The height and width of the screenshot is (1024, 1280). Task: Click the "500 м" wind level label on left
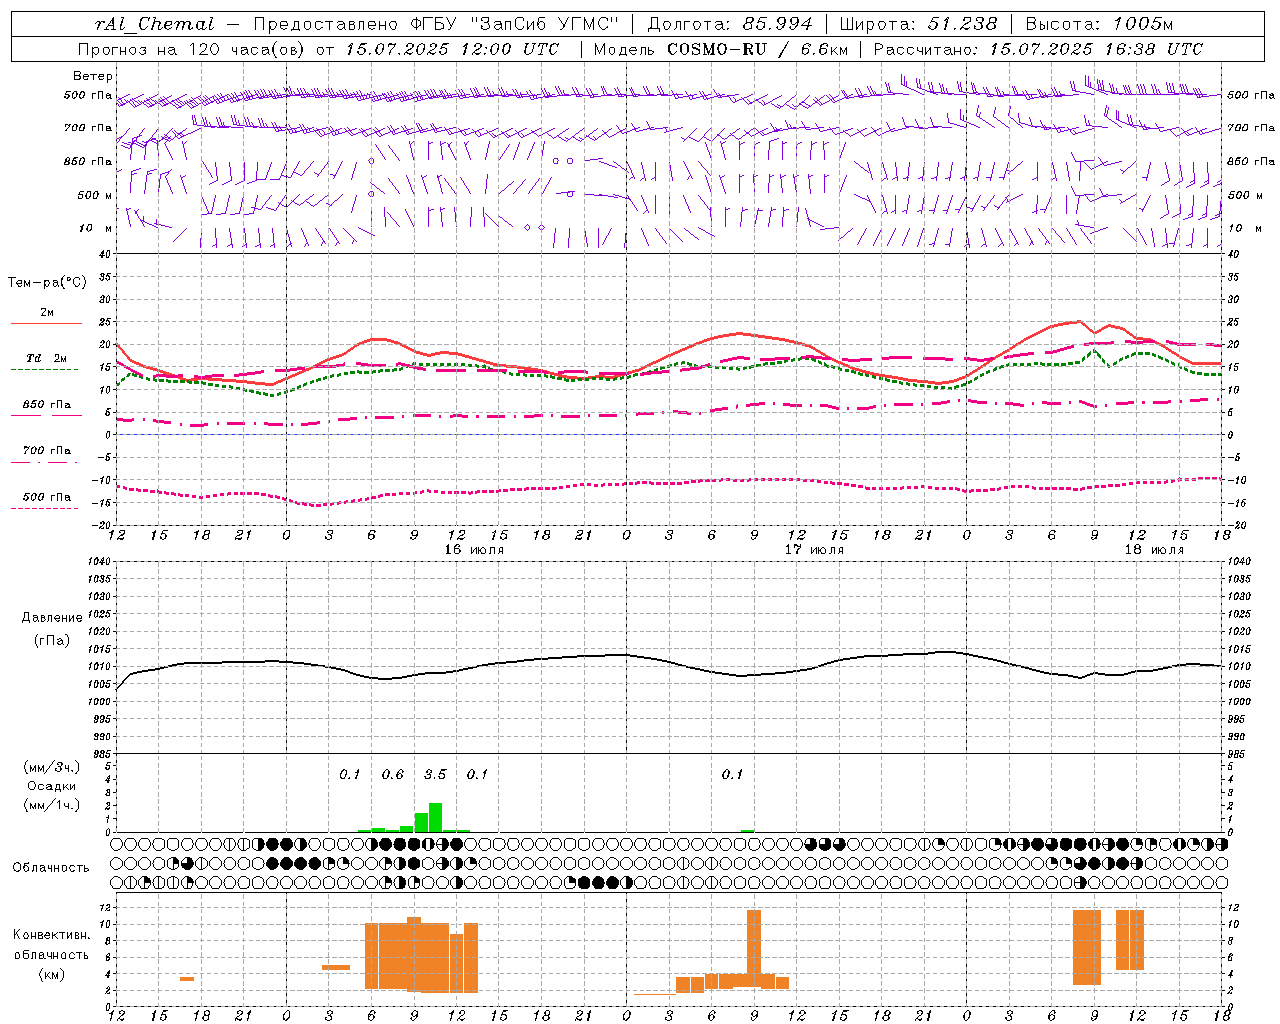(x=95, y=195)
